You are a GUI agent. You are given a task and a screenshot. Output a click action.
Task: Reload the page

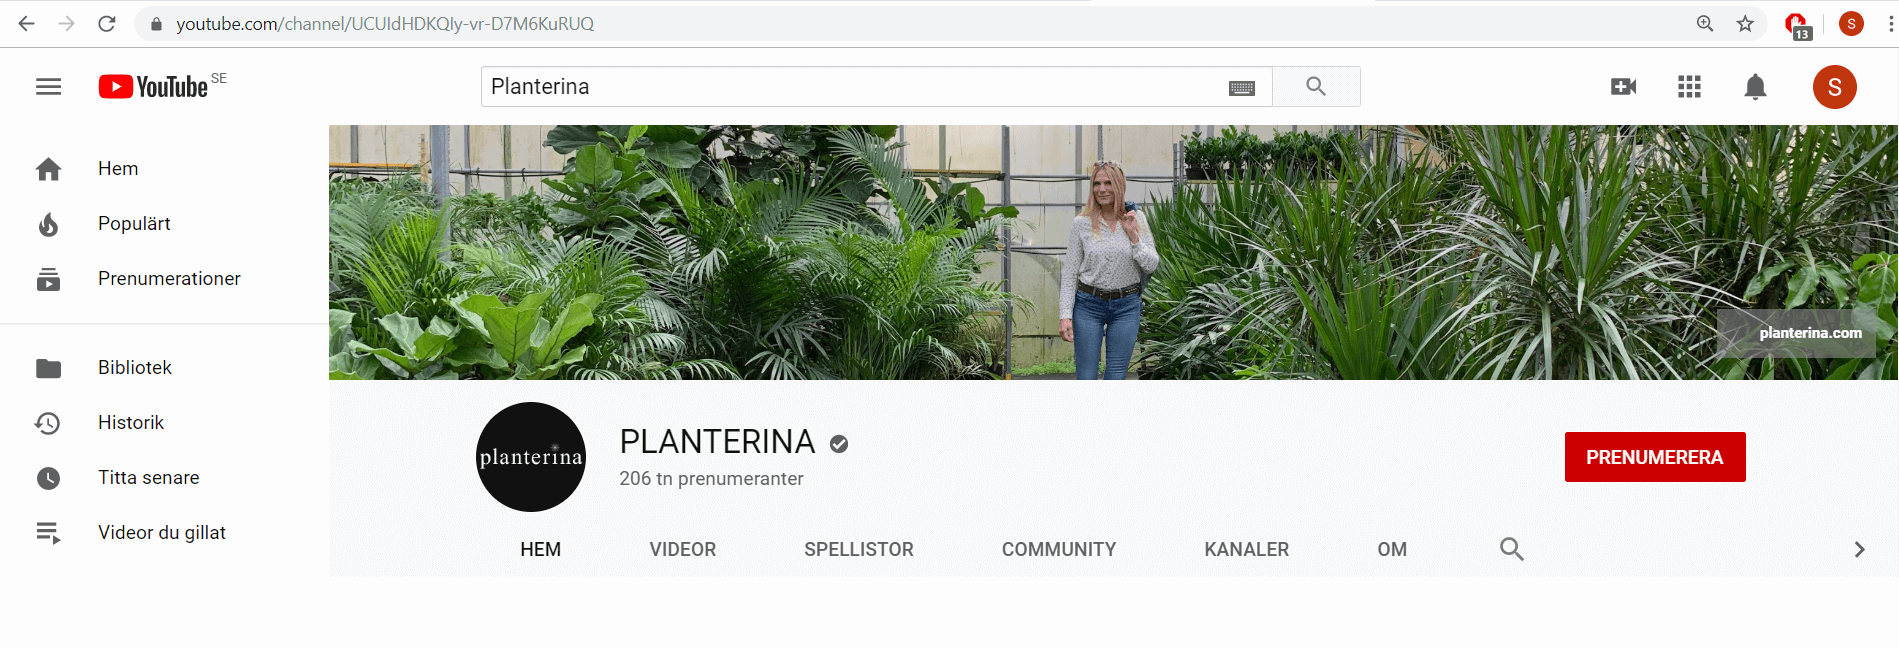coord(107,24)
